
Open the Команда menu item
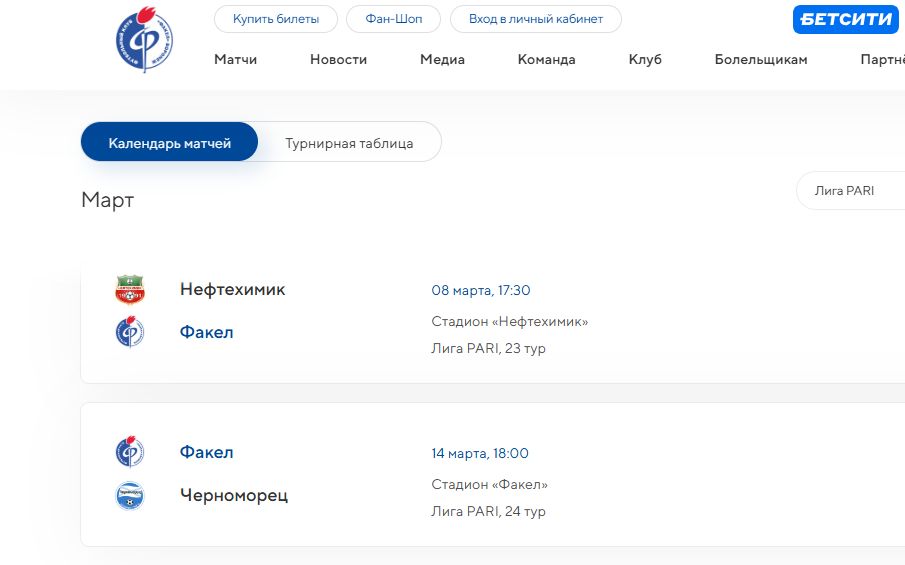[546, 59]
